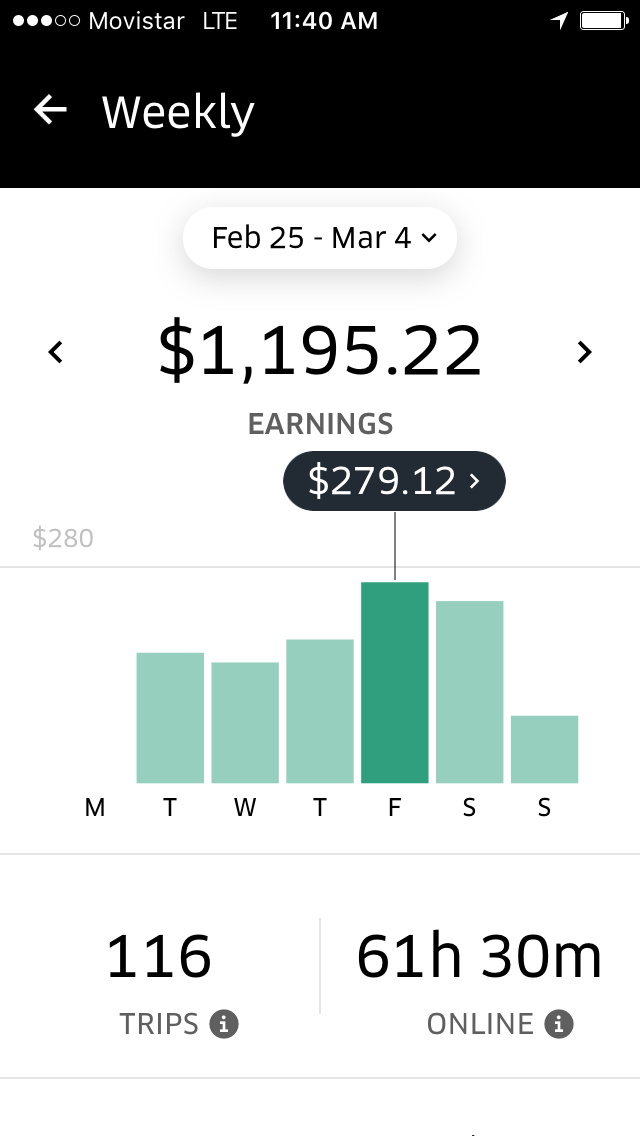The image size is (640, 1136).
Task: Select Thursday's earnings bar
Action: tap(320, 711)
